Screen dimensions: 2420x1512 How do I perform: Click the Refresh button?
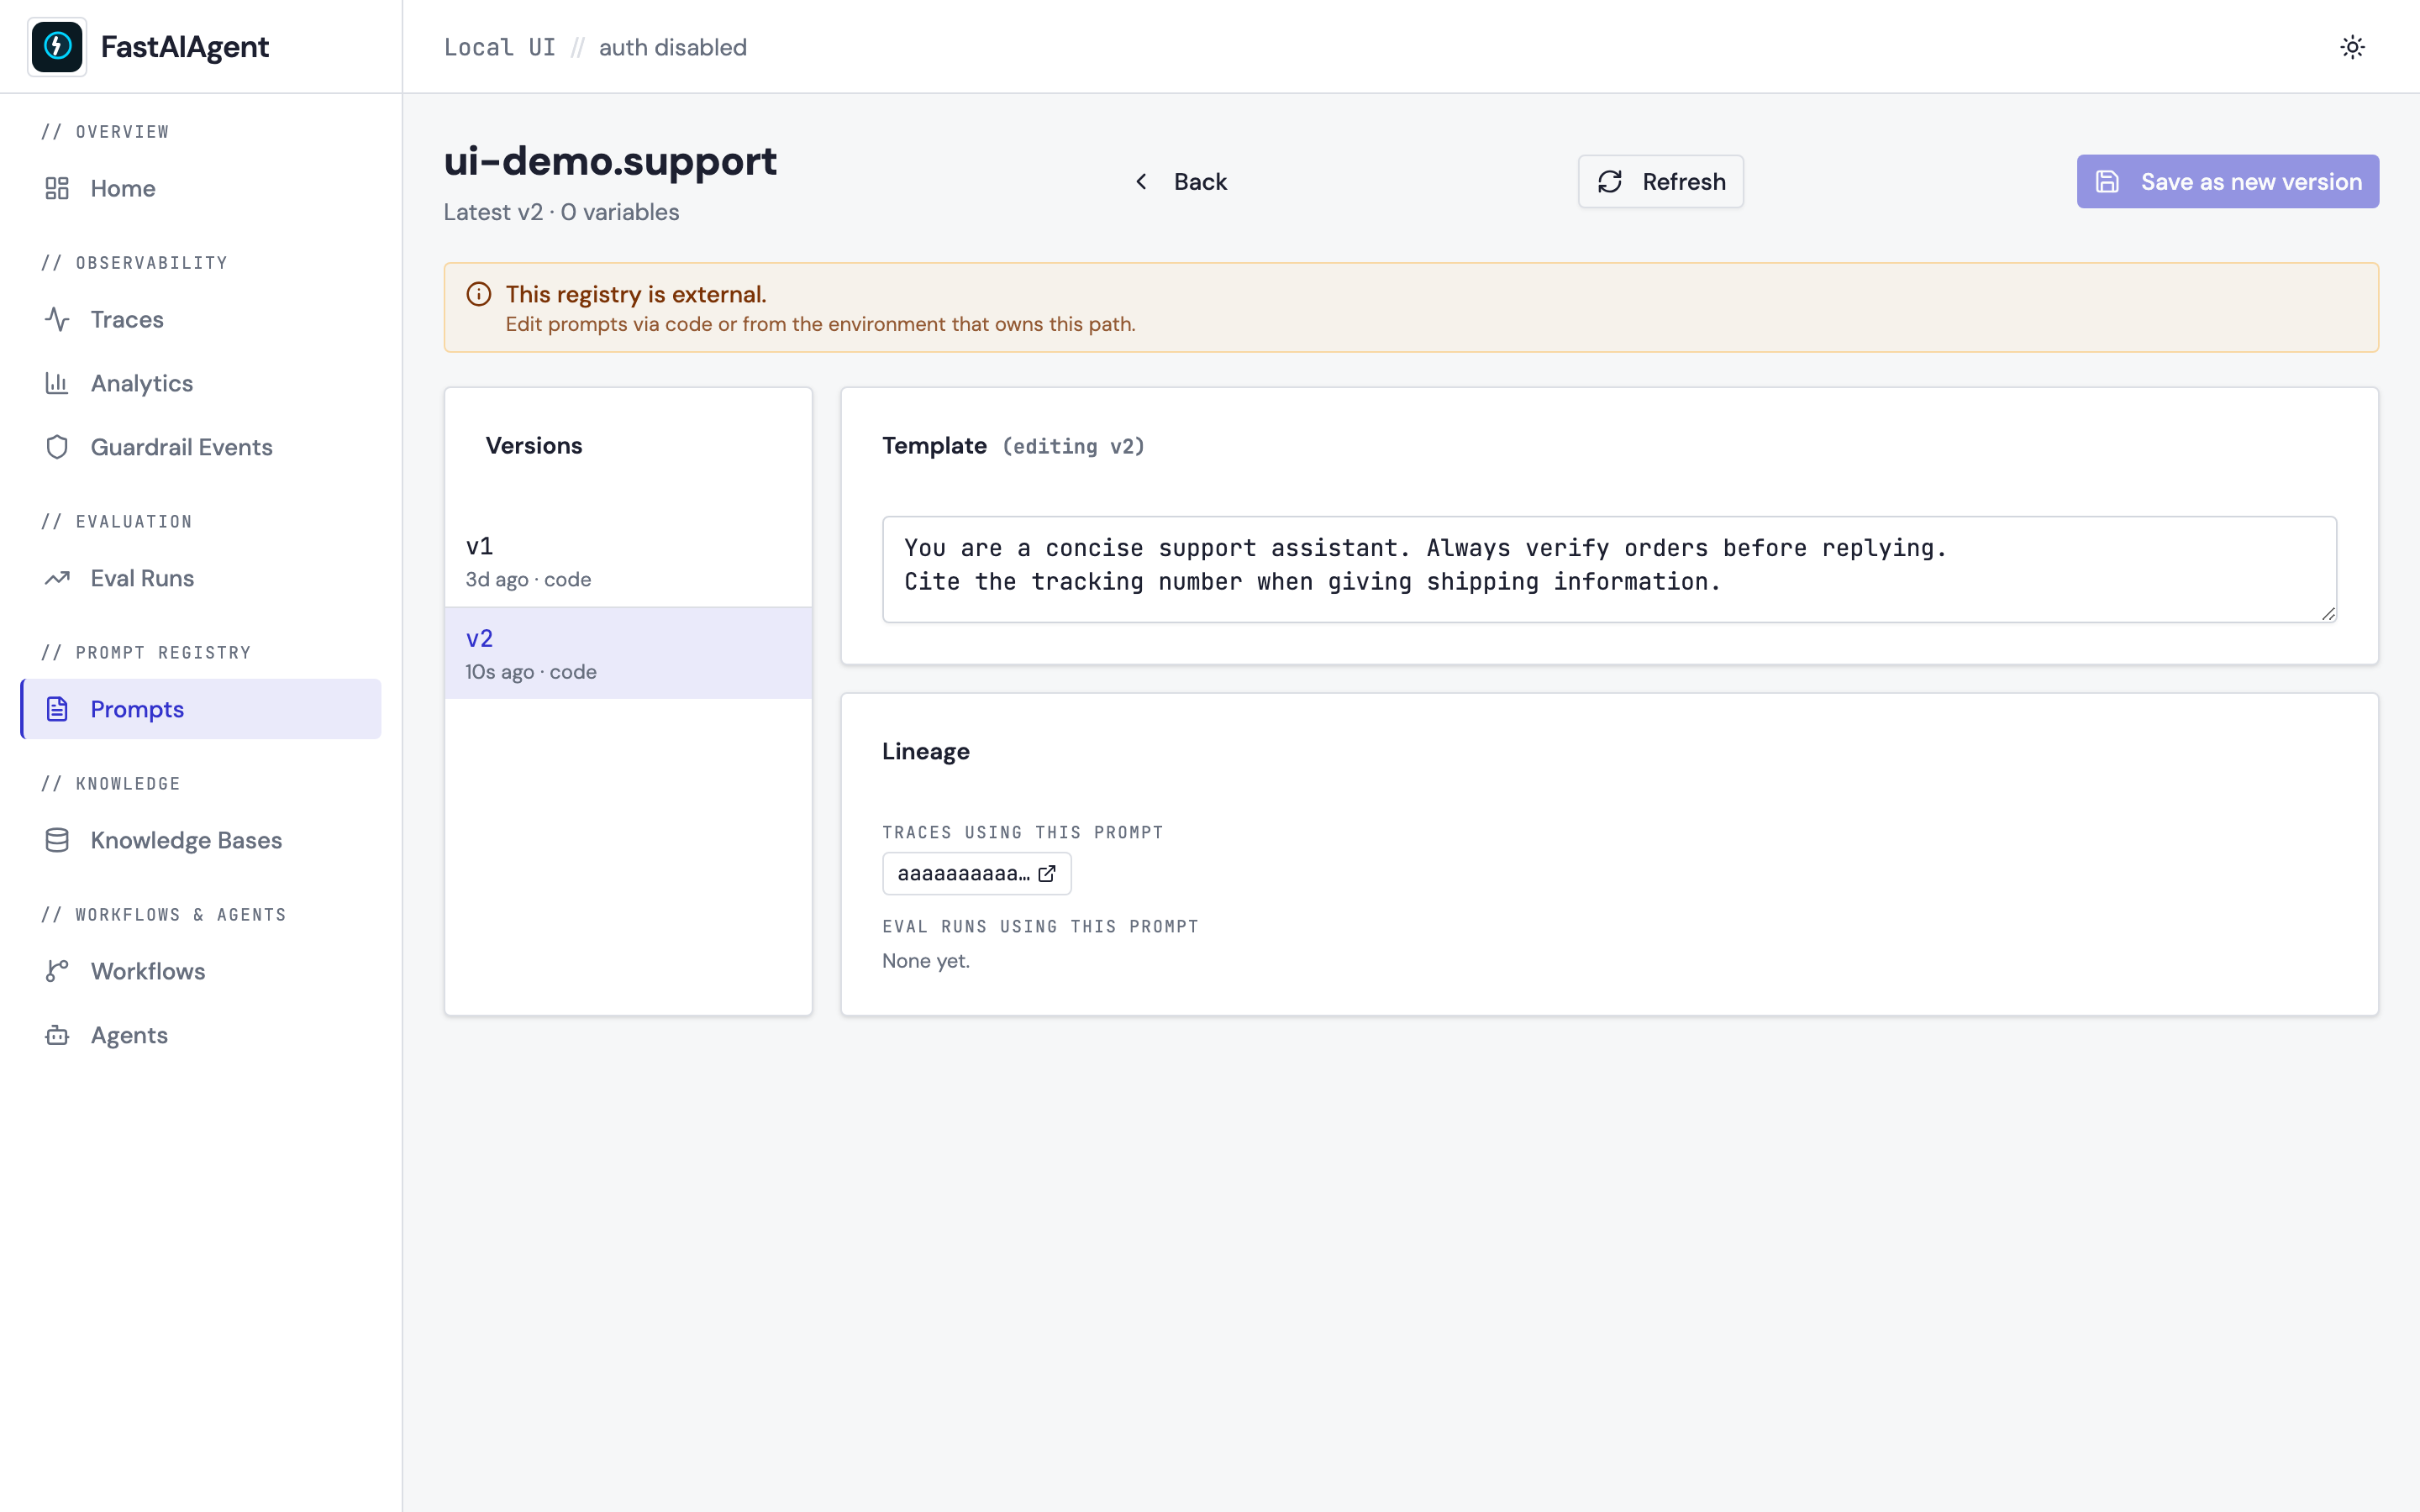pyautogui.click(x=1660, y=181)
